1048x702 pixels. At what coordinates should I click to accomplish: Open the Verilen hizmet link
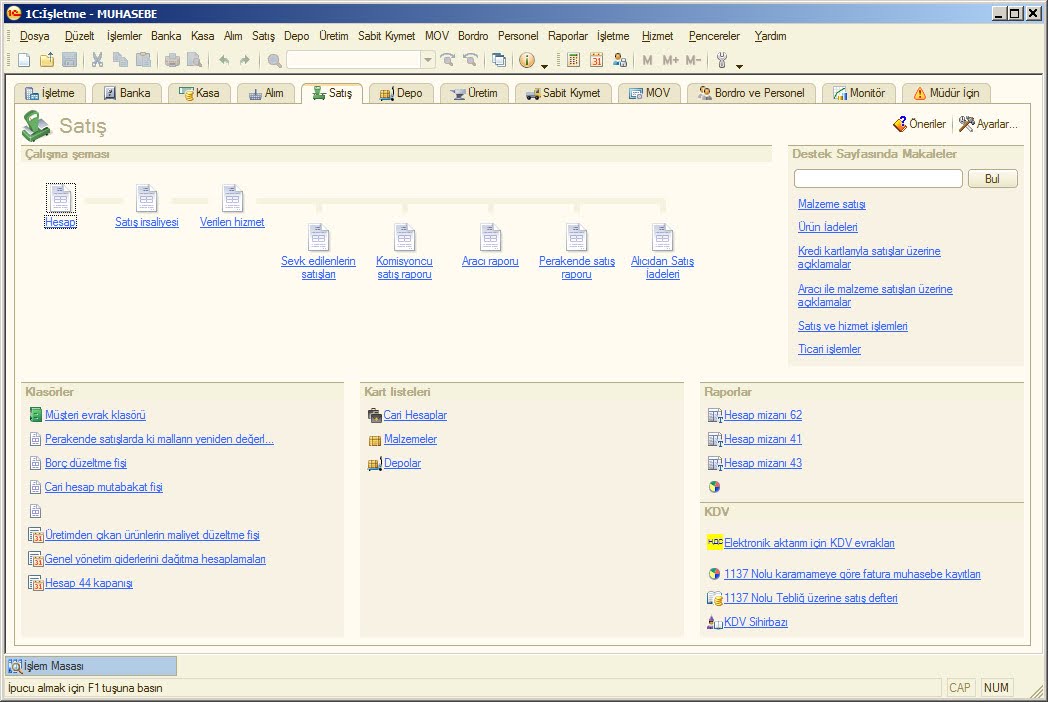pyautogui.click(x=232, y=222)
